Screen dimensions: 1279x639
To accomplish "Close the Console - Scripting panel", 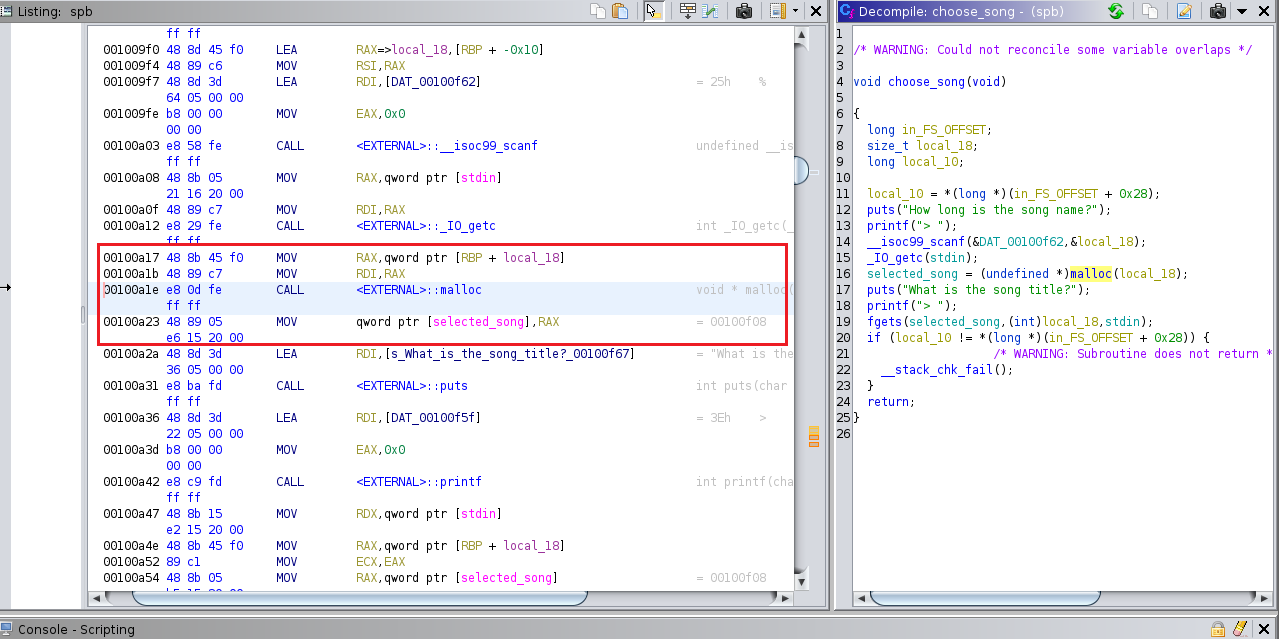I will (1264, 629).
